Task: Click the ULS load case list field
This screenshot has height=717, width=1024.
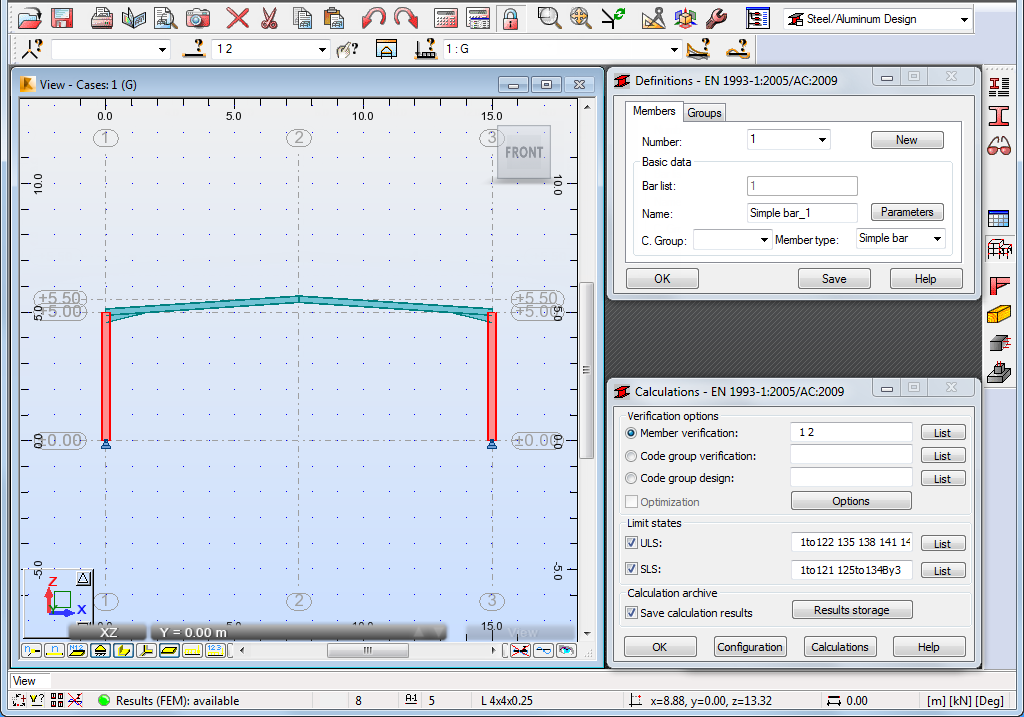Action: [852, 543]
